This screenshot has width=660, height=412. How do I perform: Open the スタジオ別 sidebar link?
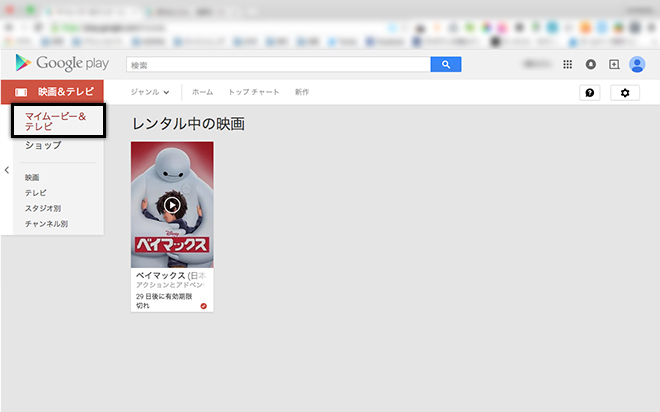coord(43,208)
